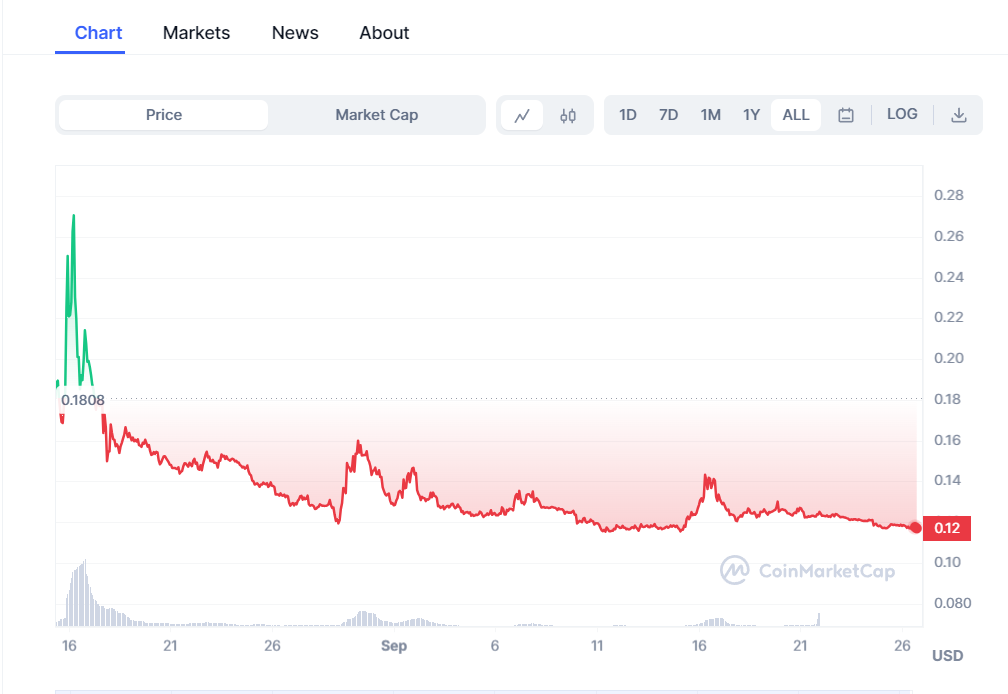Switch chart to Market Cap
The width and height of the screenshot is (1008, 694).
pyautogui.click(x=377, y=115)
